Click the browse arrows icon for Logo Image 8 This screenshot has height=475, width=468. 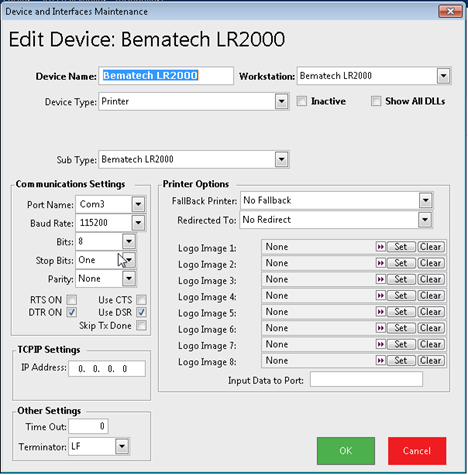click(380, 361)
